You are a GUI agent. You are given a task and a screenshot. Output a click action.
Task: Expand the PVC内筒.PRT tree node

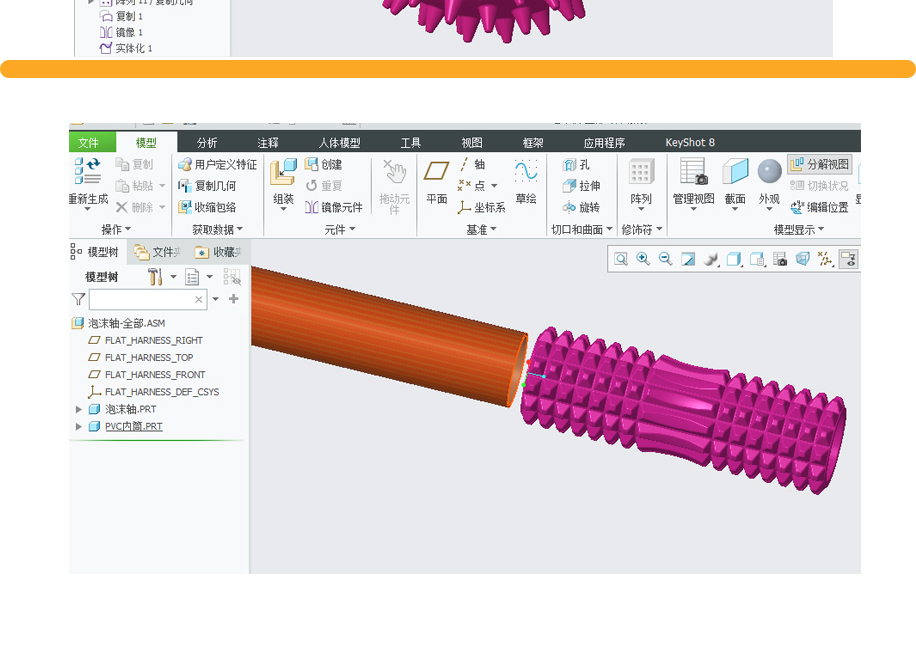coord(79,427)
